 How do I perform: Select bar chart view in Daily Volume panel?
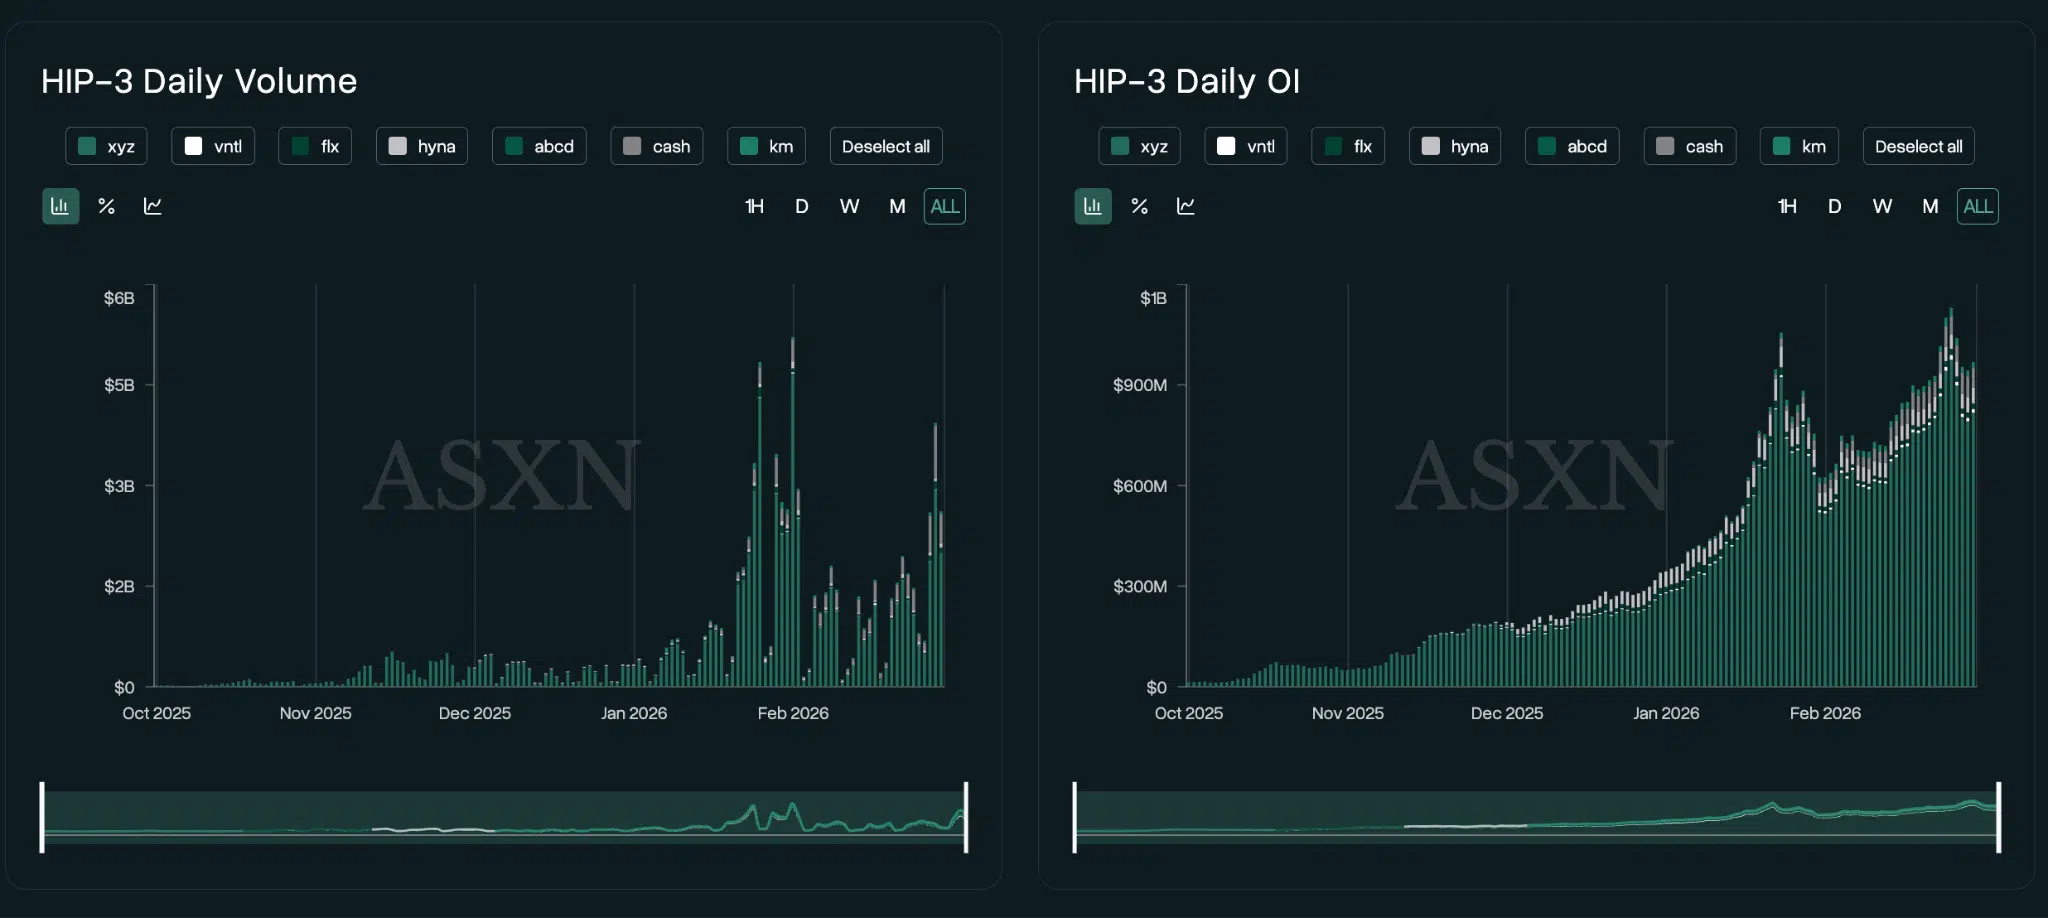click(60, 206)
